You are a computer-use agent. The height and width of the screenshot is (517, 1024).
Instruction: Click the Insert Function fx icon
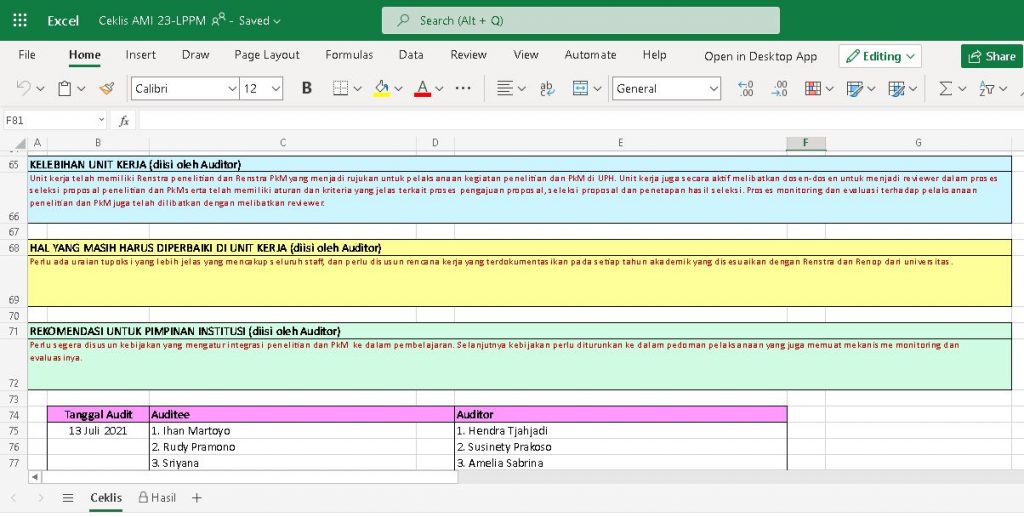tap(124, 121)
